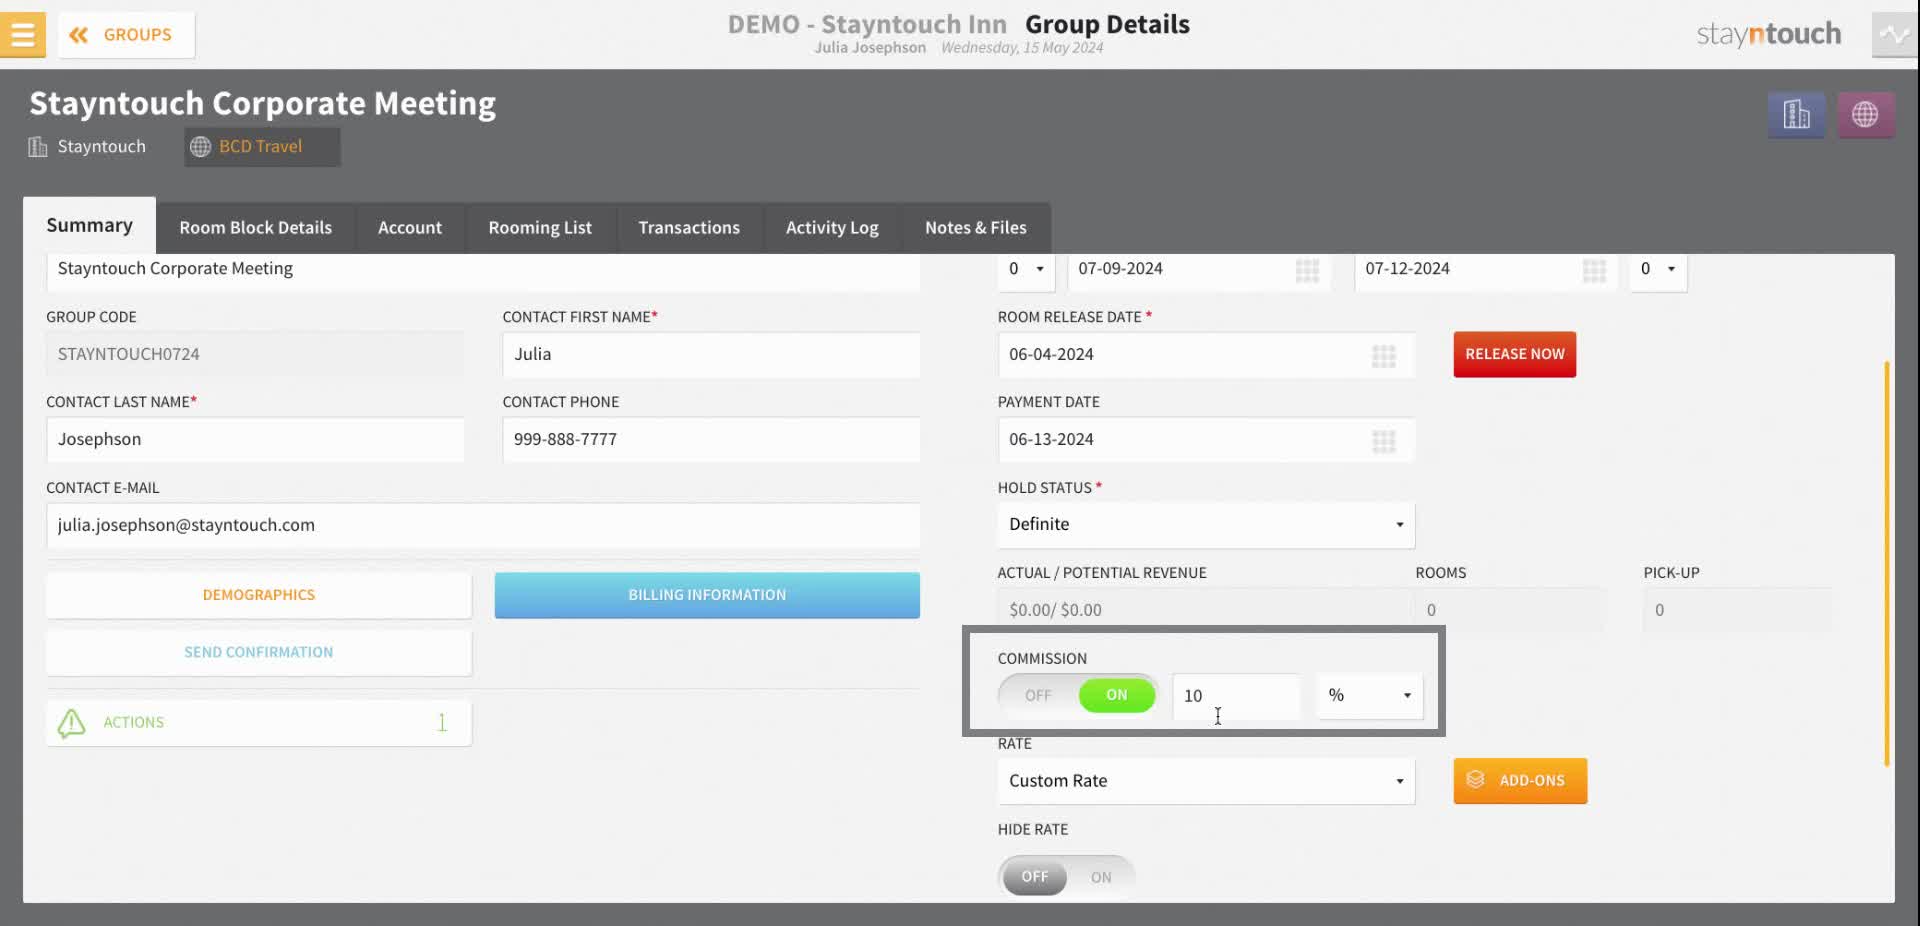Open the Transactions tab
1920x926 pixels.
pyautogui.click(x=689, y=228)
